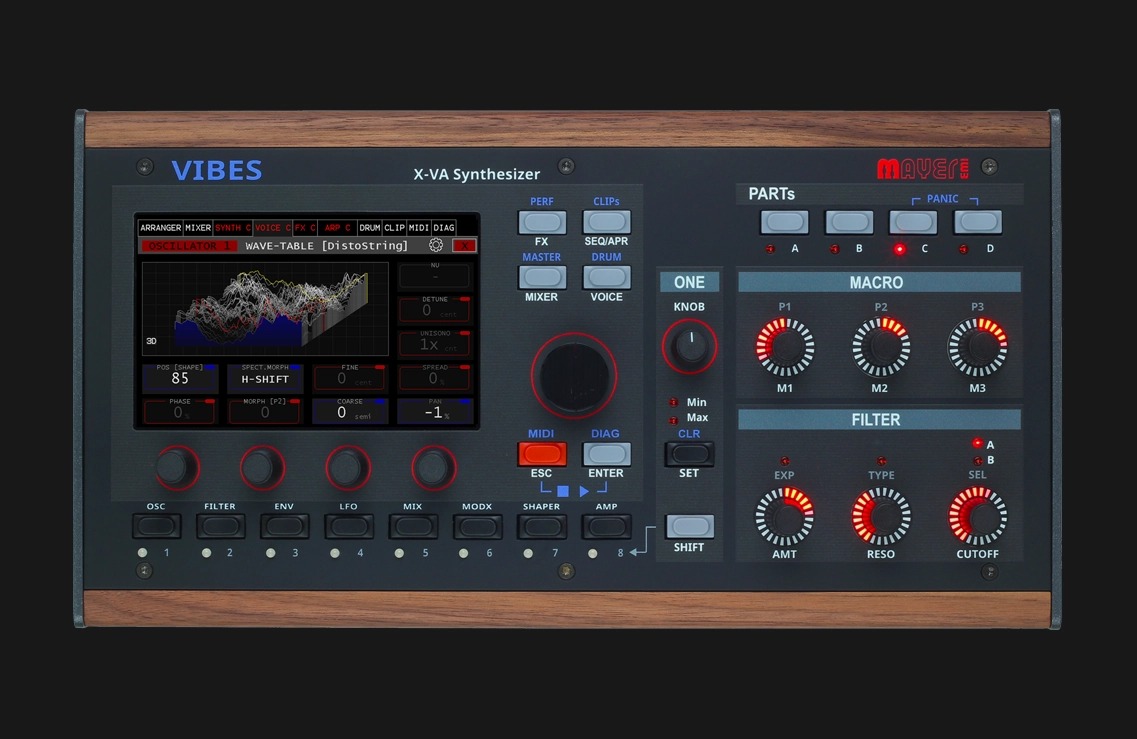Click the fourth encoder below the screen
Image resolution: width=1137 pixels, height=739 pixels.
coord(434,468)
